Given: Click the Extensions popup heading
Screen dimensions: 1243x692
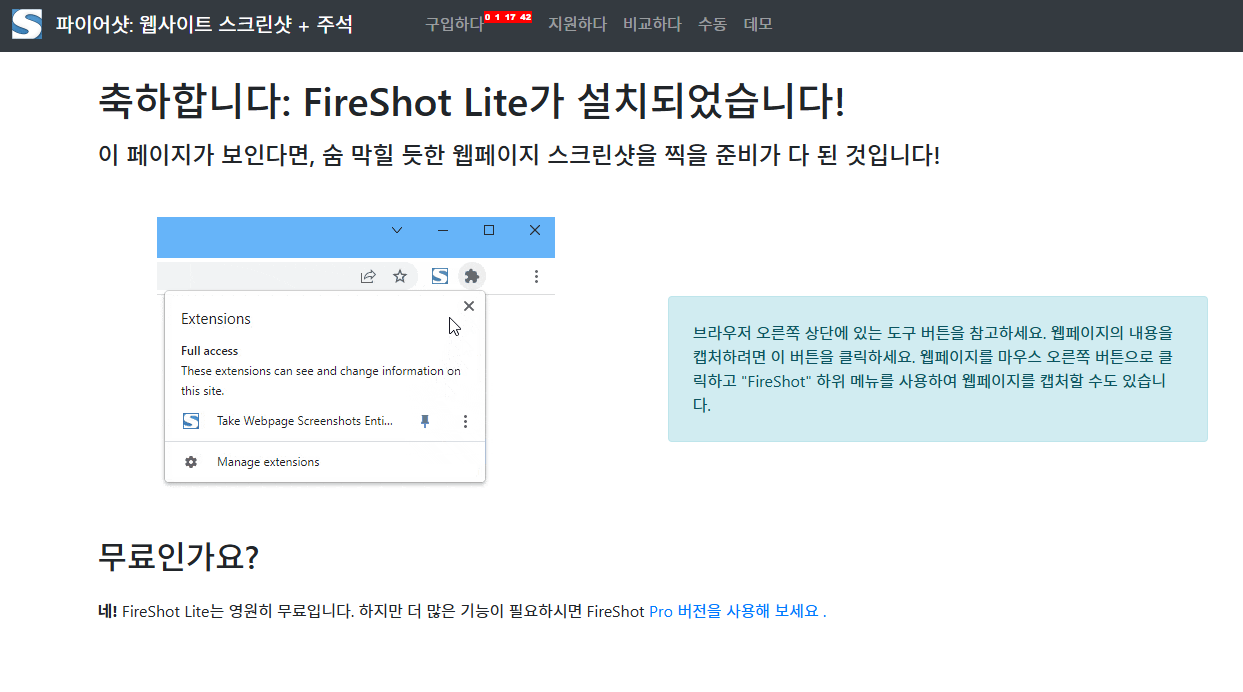Looking at the screenshot, I should (216, 319).
